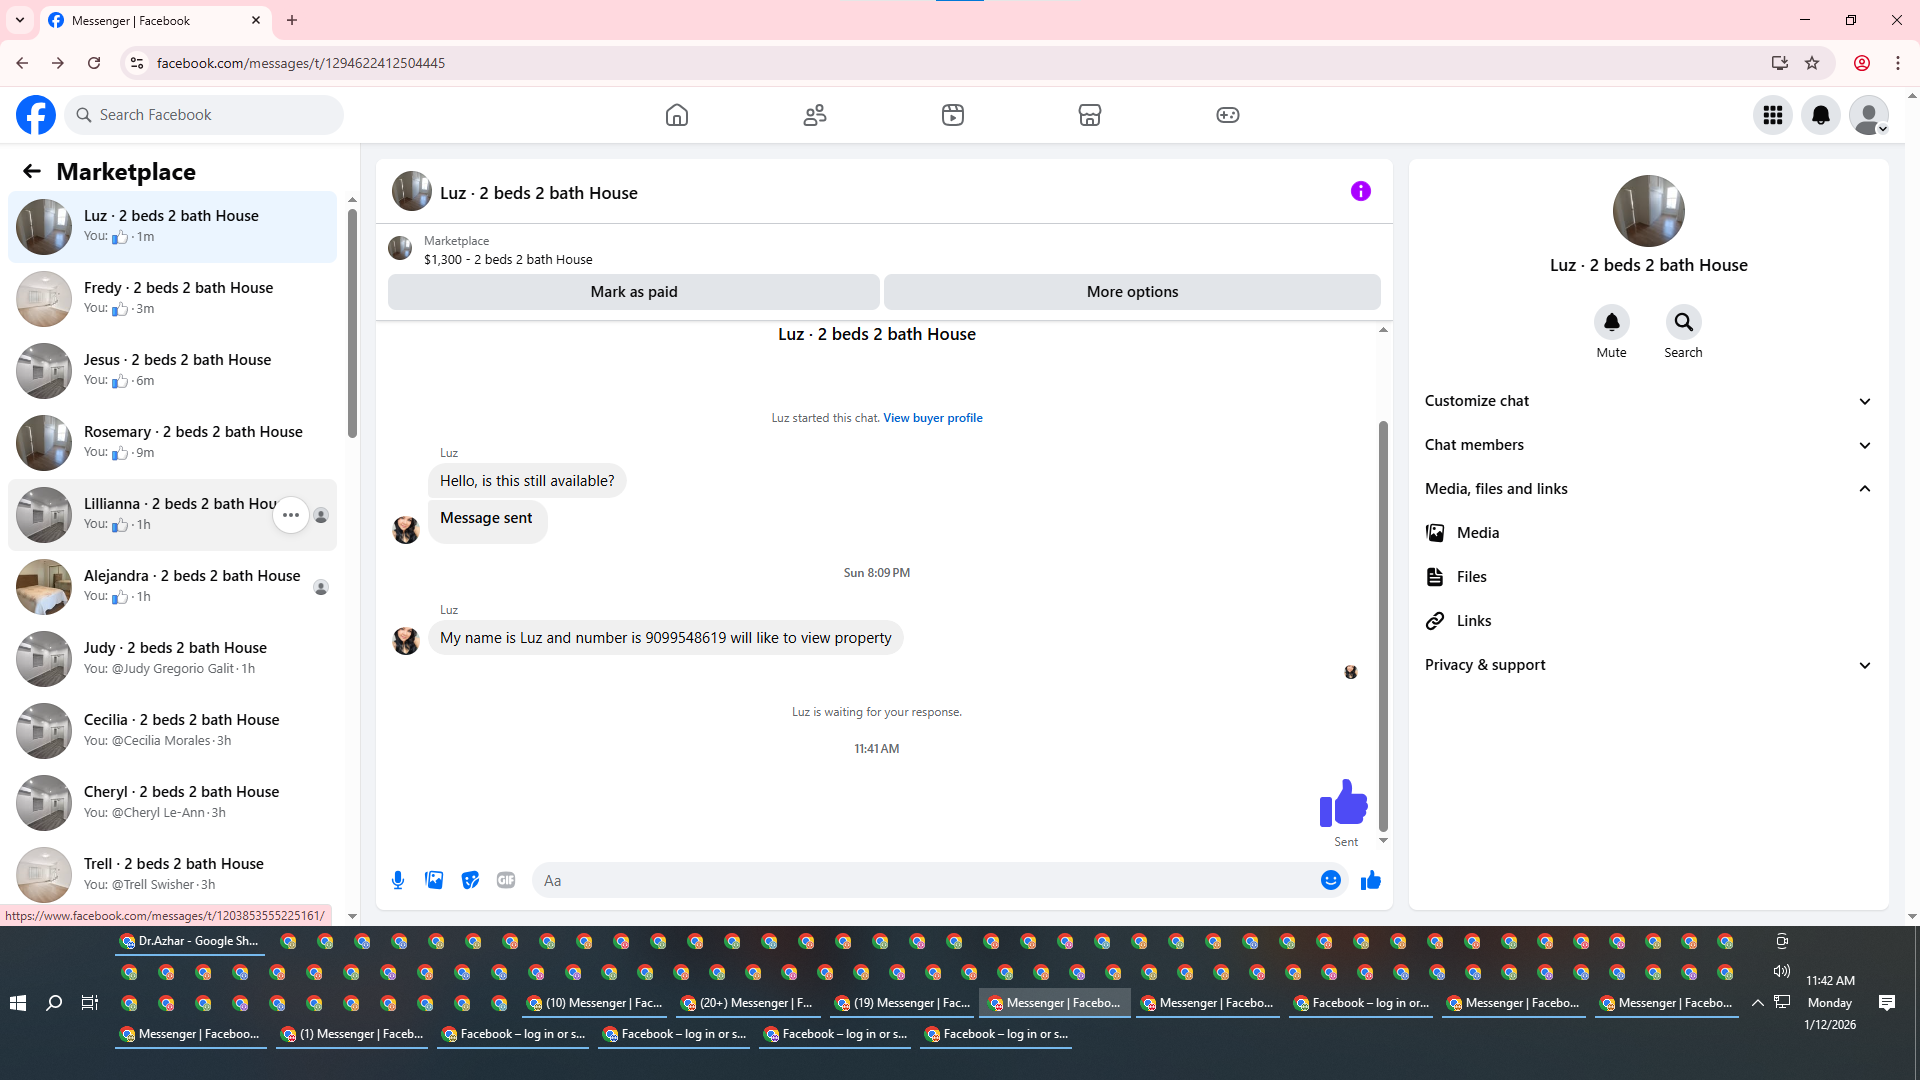Open Facebook notifications bell
Image resolution: width=1920 pixels, height=1080 pixels.
[x=1820, y=115]
